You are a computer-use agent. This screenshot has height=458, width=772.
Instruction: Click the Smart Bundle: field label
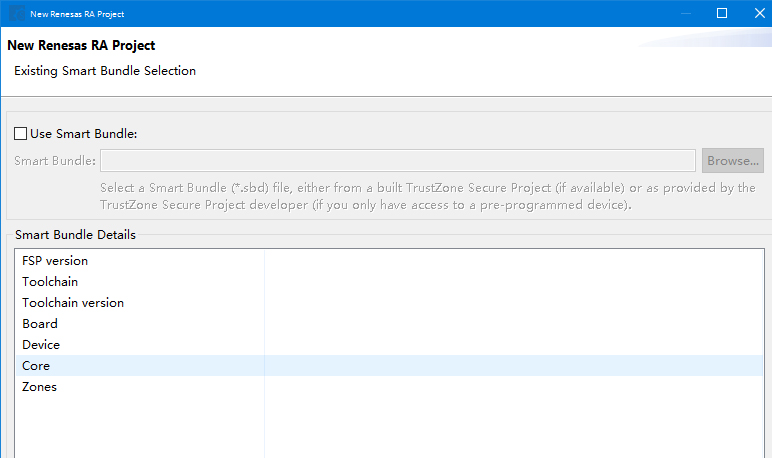[55, 161]
